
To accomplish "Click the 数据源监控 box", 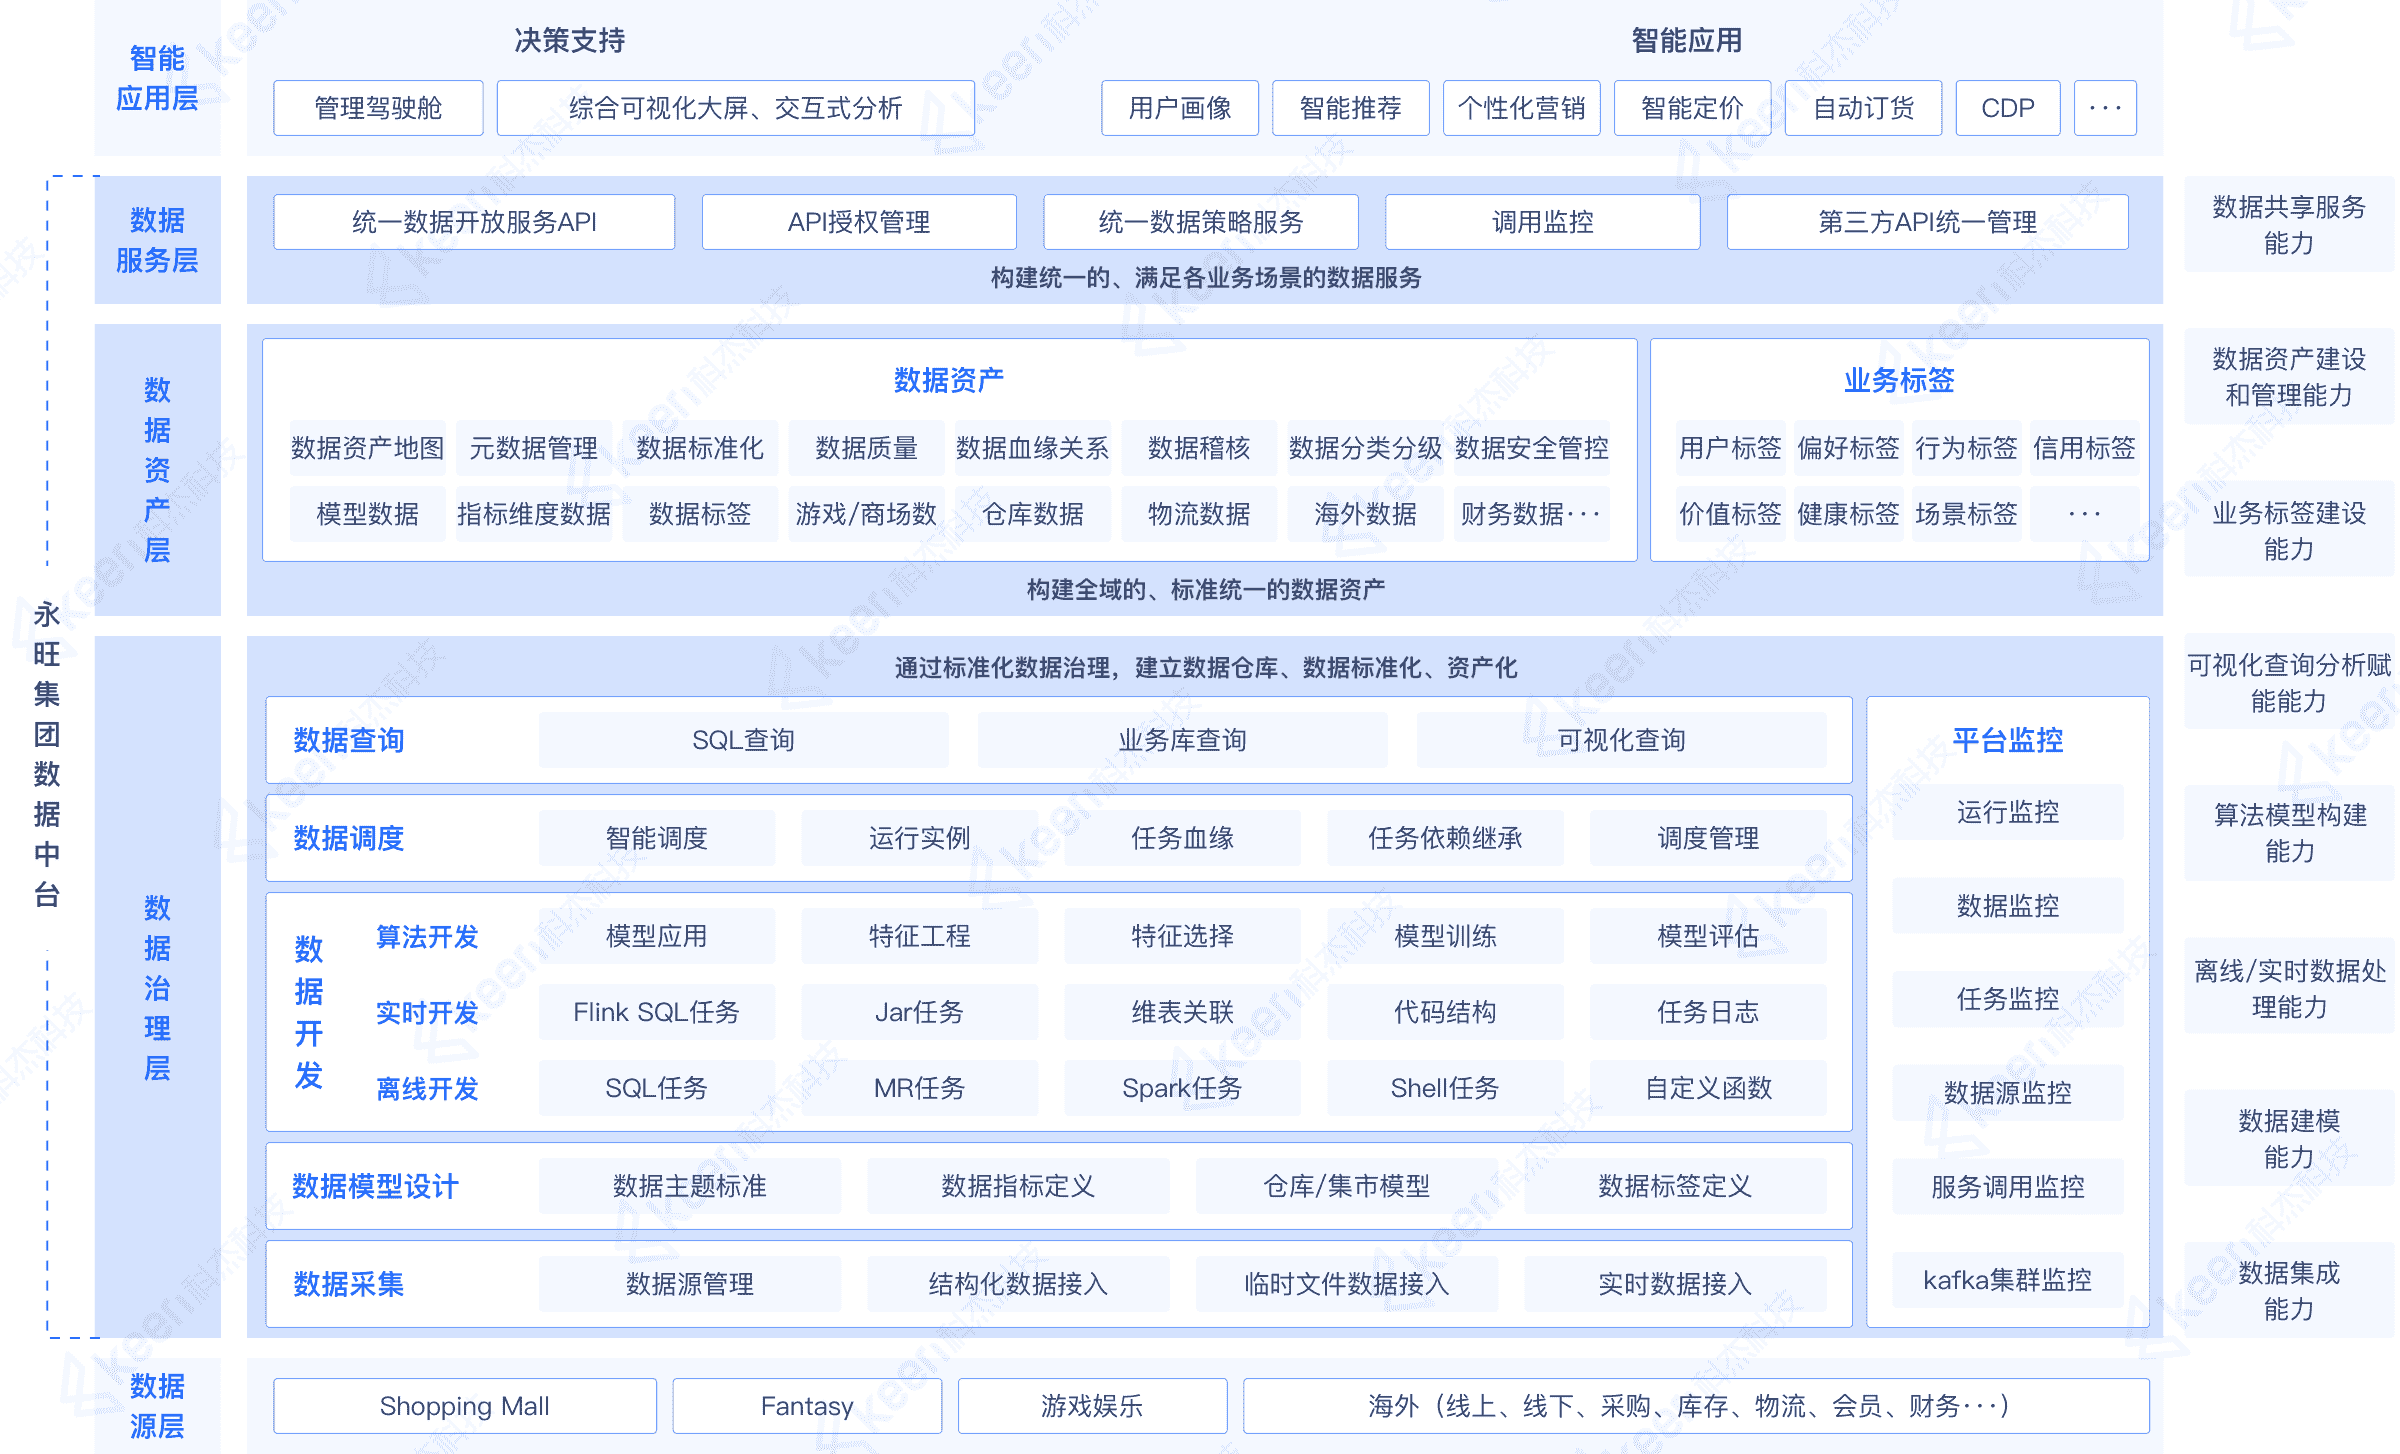I will (2008, 1093).
